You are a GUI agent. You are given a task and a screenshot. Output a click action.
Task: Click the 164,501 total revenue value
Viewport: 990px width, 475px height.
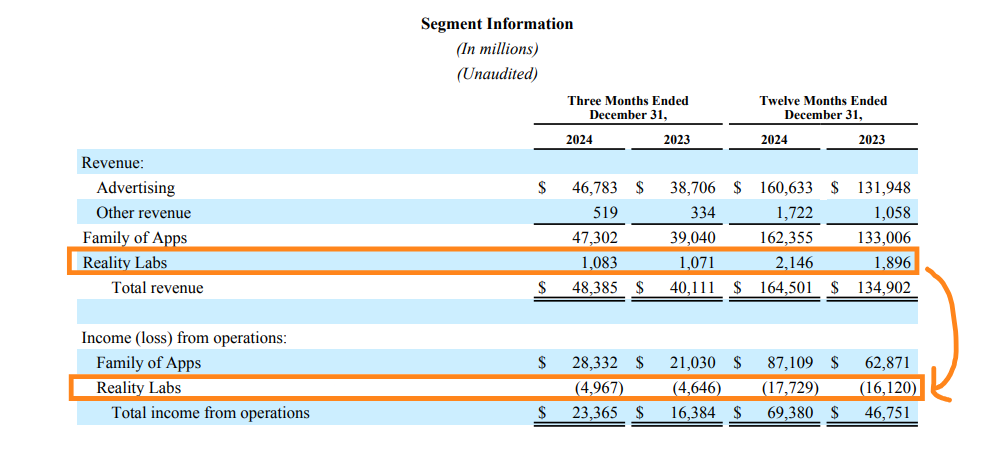[x=786, y=288]
